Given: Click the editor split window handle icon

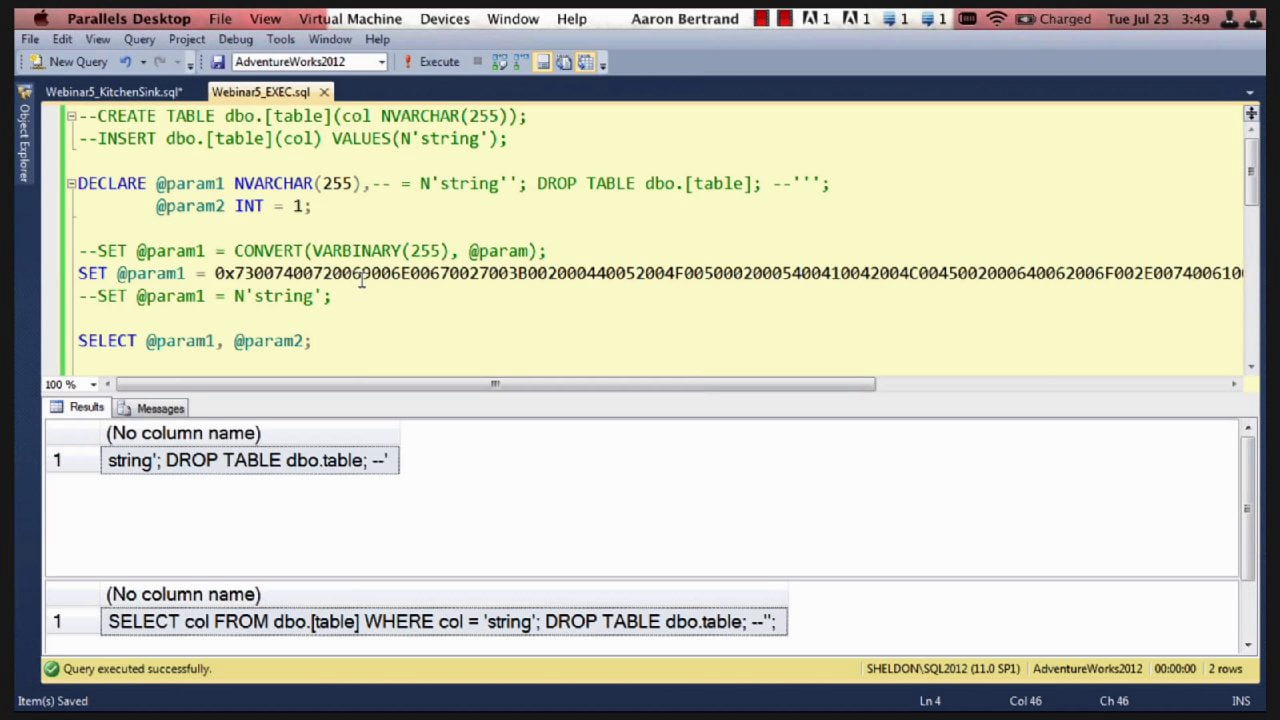Looking at the screenshot, I should (1251, 114).
